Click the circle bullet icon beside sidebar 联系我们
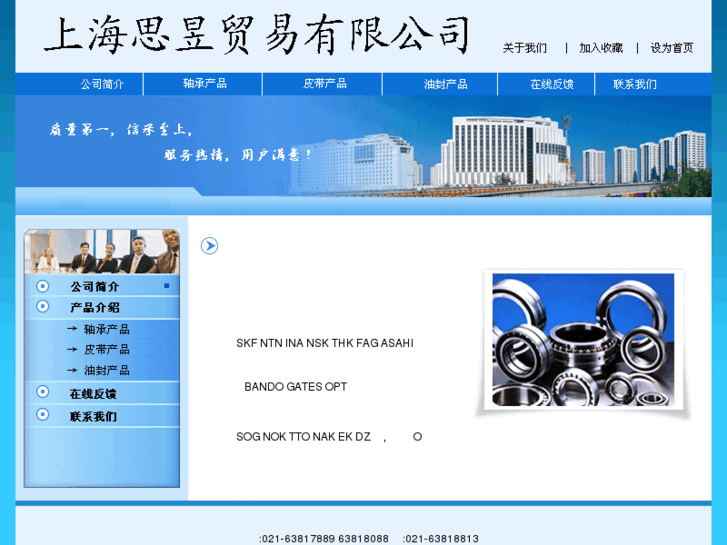Viewport: 727px width, 545px height. coord(42,414)
